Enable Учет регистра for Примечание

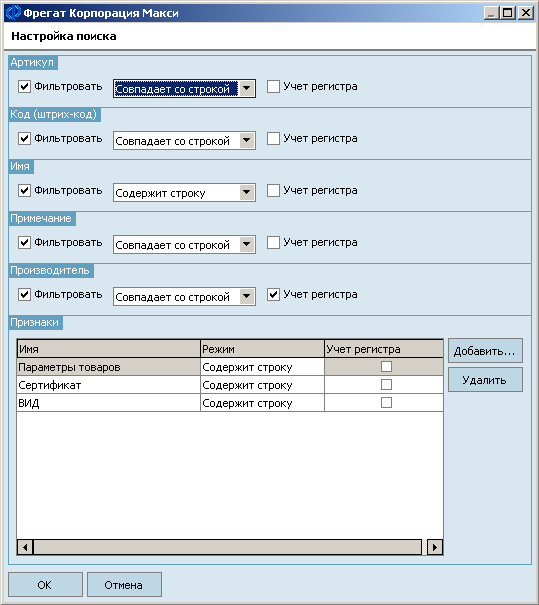[x=273, y=243]
